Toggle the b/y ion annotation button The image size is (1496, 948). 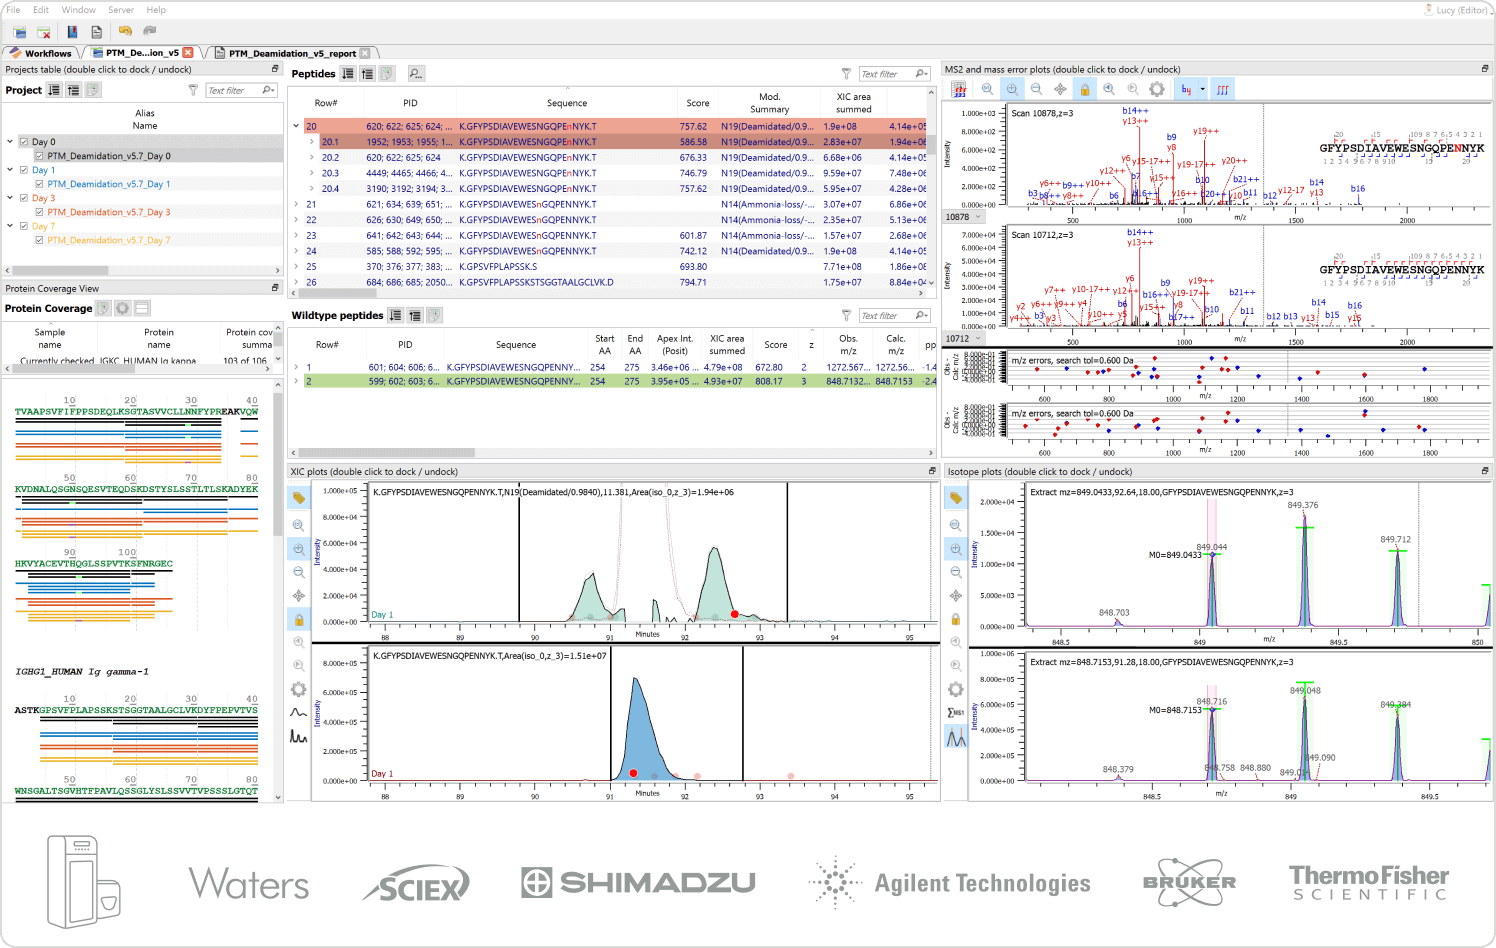[x=1187, y=89]
